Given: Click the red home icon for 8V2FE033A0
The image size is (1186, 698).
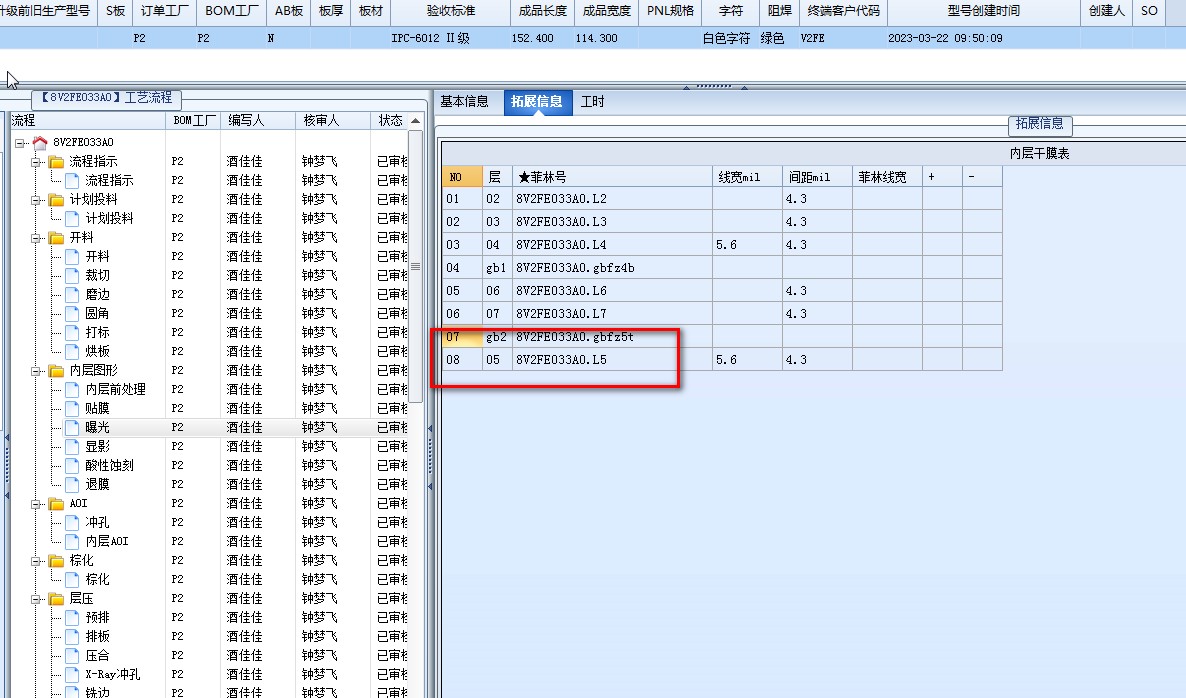Looking at the screenshot, I should (x=40, y=142).
